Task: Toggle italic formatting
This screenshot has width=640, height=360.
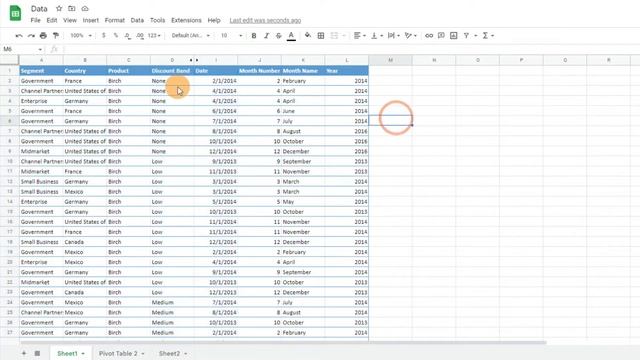Action: coord(266,36)
